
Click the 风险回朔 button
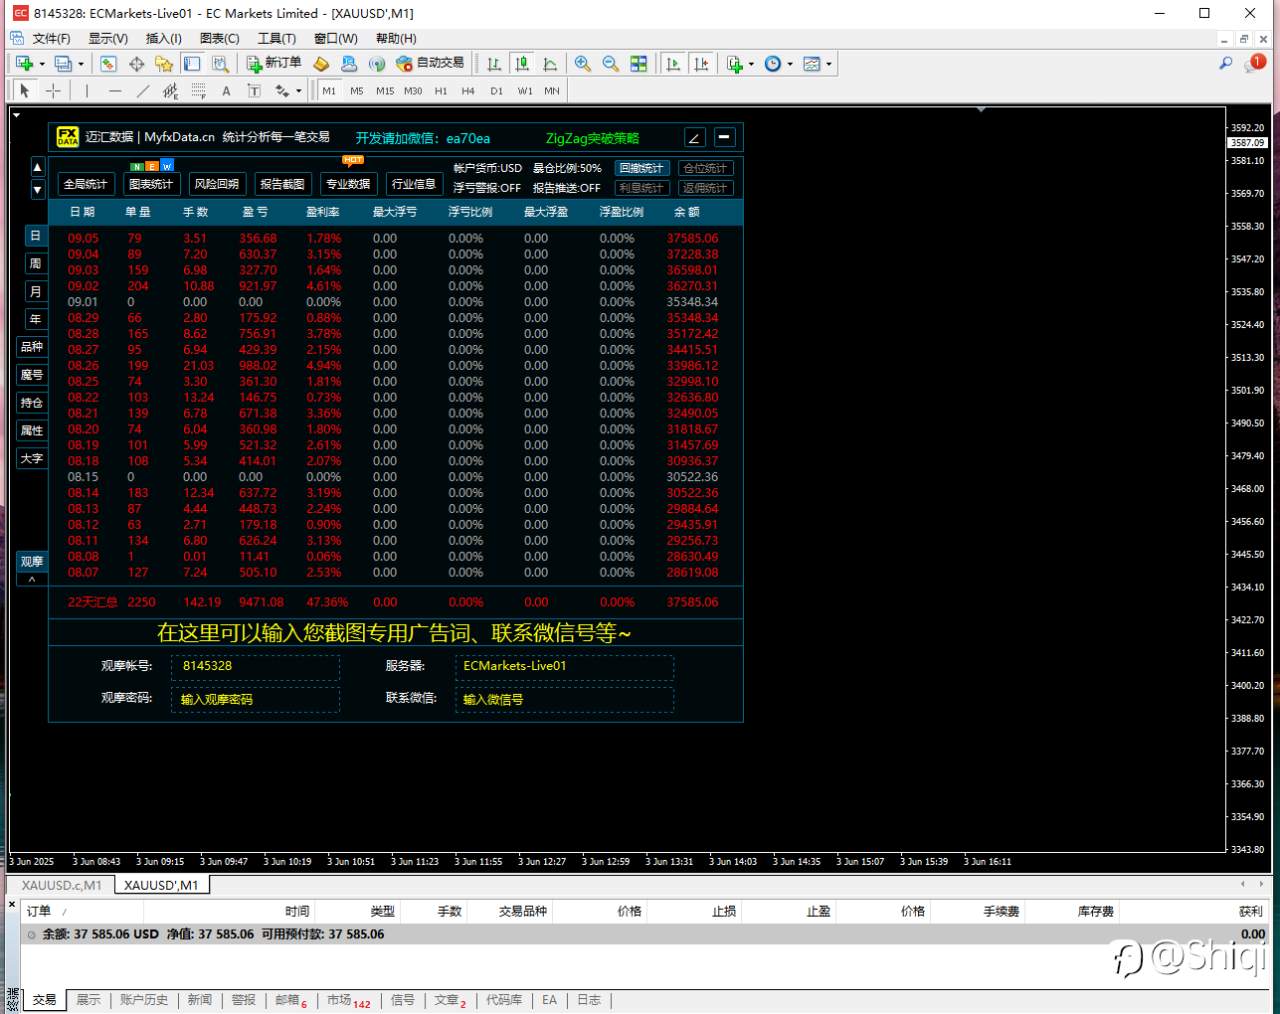coord(217,184)
